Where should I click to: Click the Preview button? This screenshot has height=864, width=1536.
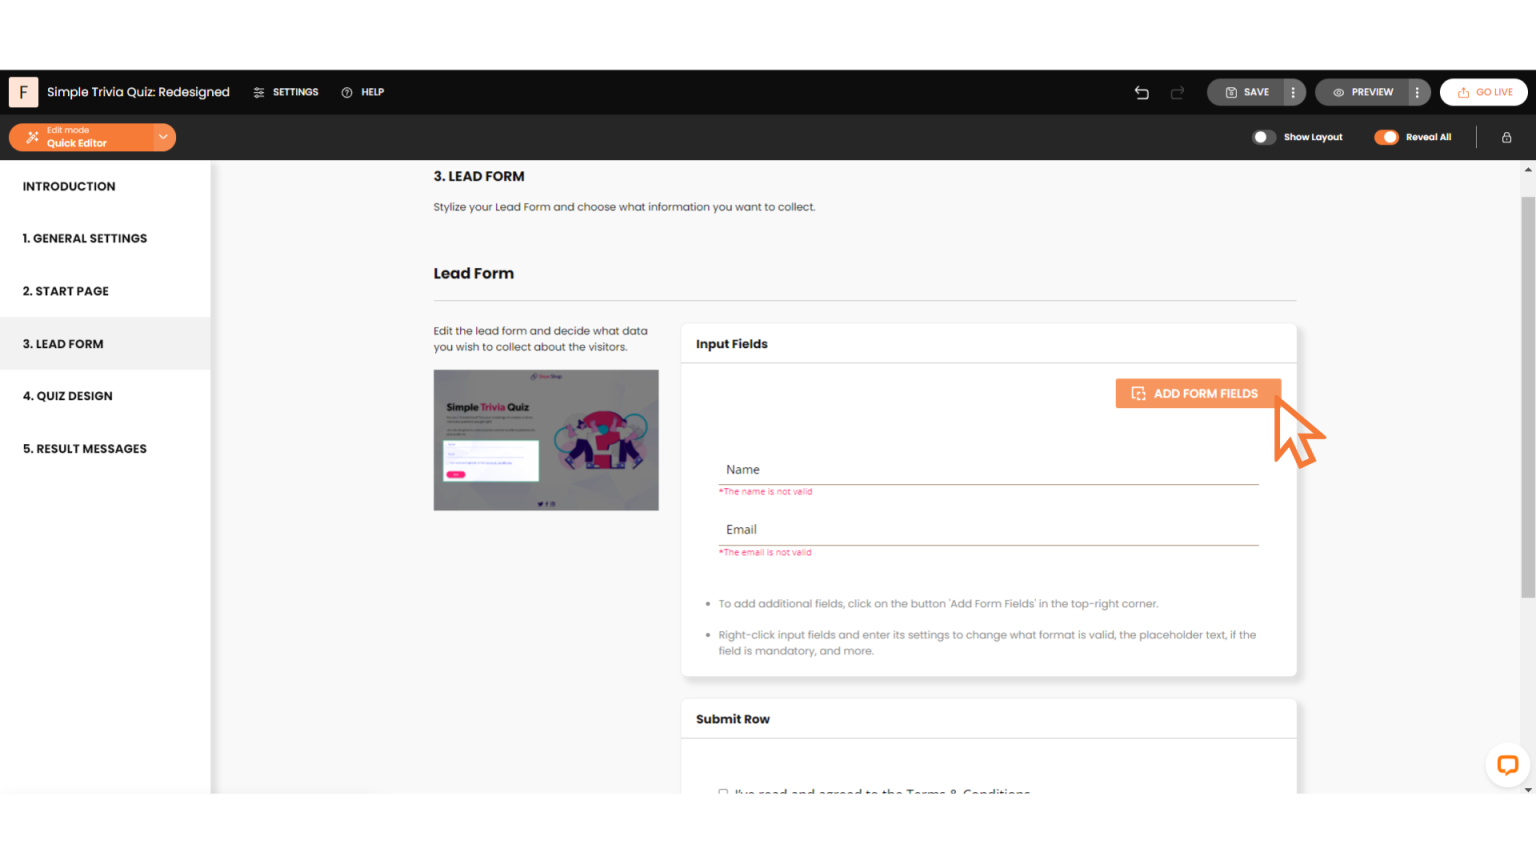pos(1362,92)
